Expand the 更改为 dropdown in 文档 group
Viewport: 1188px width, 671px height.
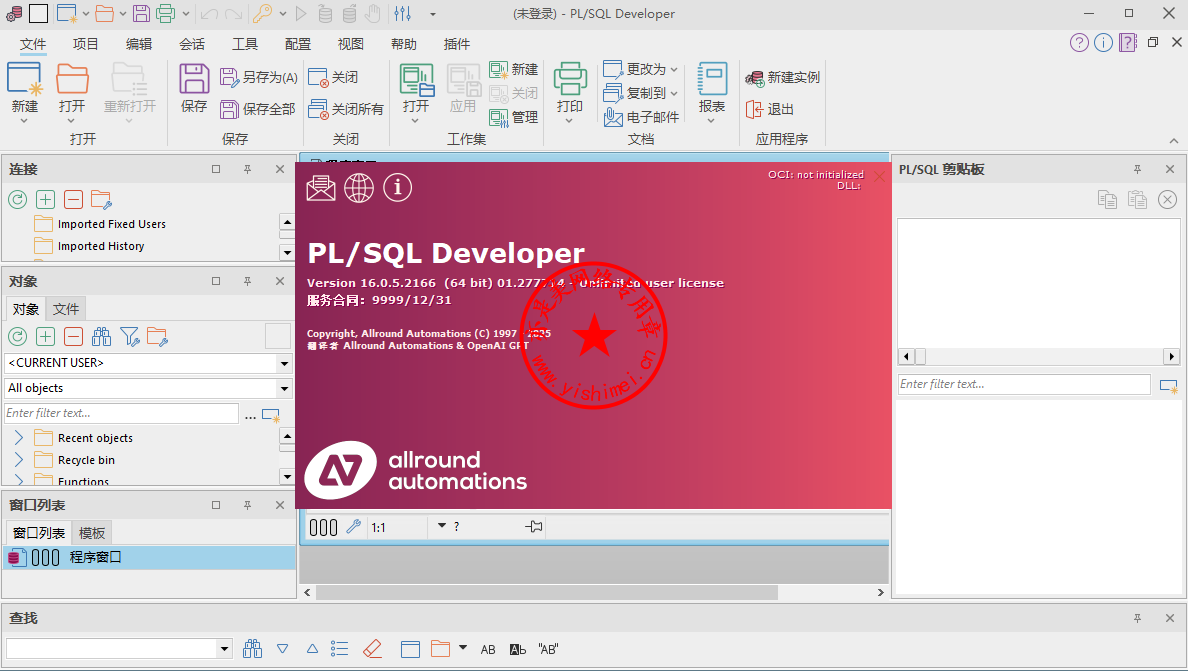click(x=674, y=70)
